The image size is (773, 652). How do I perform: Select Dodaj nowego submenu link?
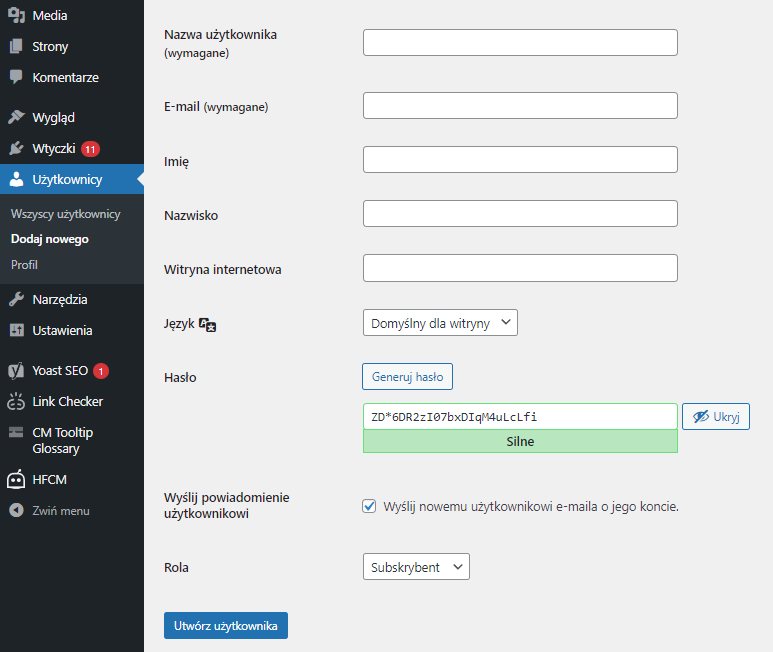(x=50, y=239)
